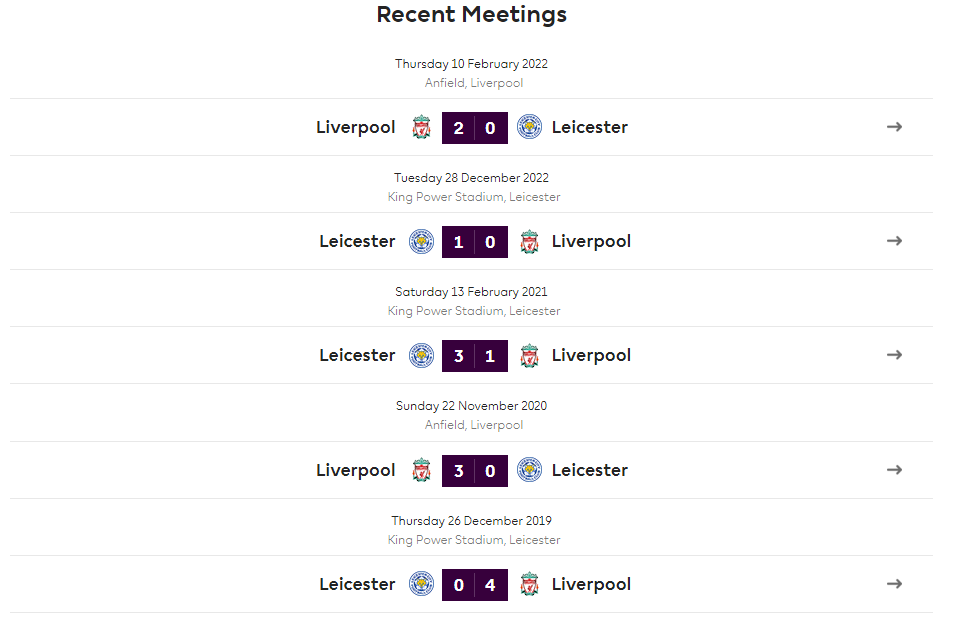Click Leicester team name in 0-4 match

coord(357,584)
